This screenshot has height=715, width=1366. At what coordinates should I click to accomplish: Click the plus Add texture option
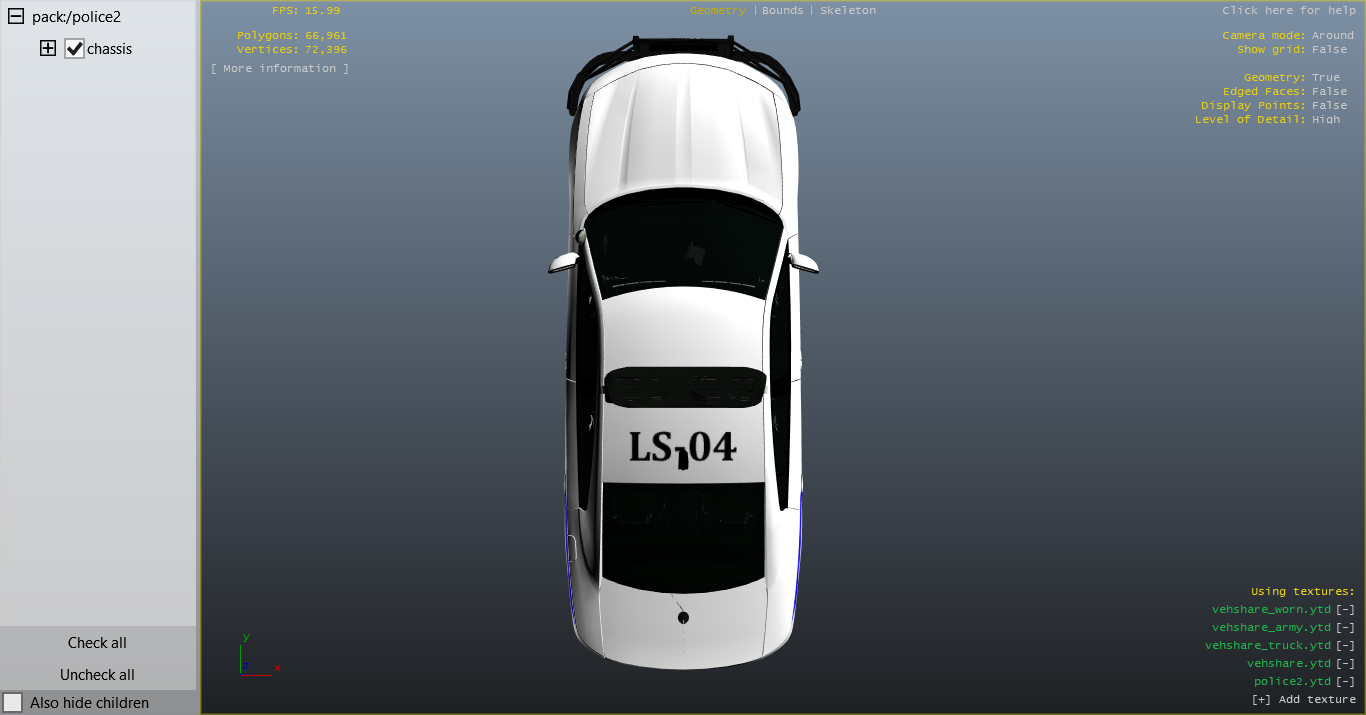[1303, 699]
